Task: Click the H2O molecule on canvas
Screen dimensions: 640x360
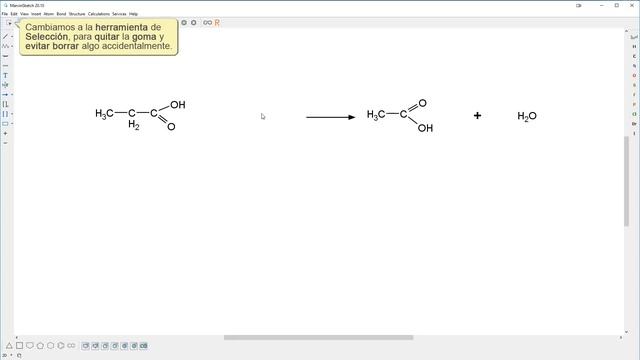Action: [x=527, y=116]
